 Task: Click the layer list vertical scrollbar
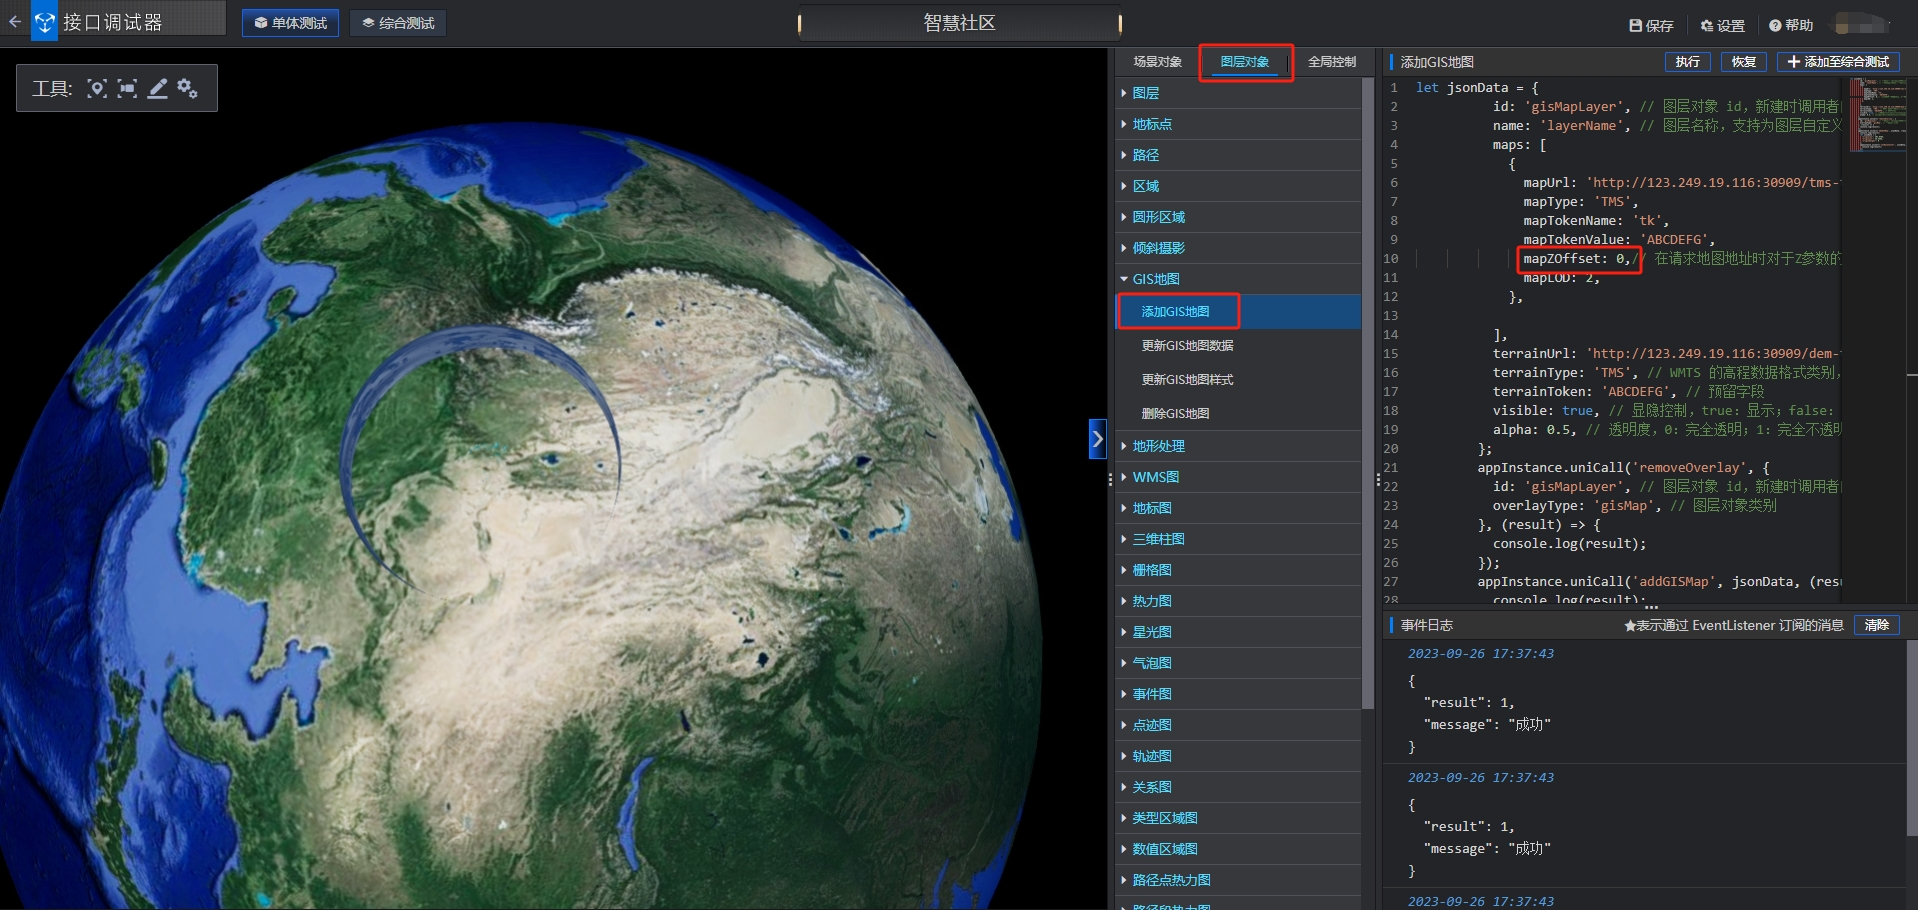pyautogui.click(x=1368, y=394)
